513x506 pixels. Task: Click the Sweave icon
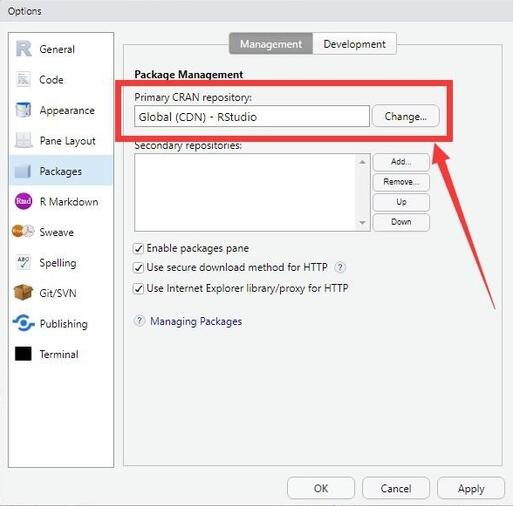pyautogui.click(x=23, y=232)
